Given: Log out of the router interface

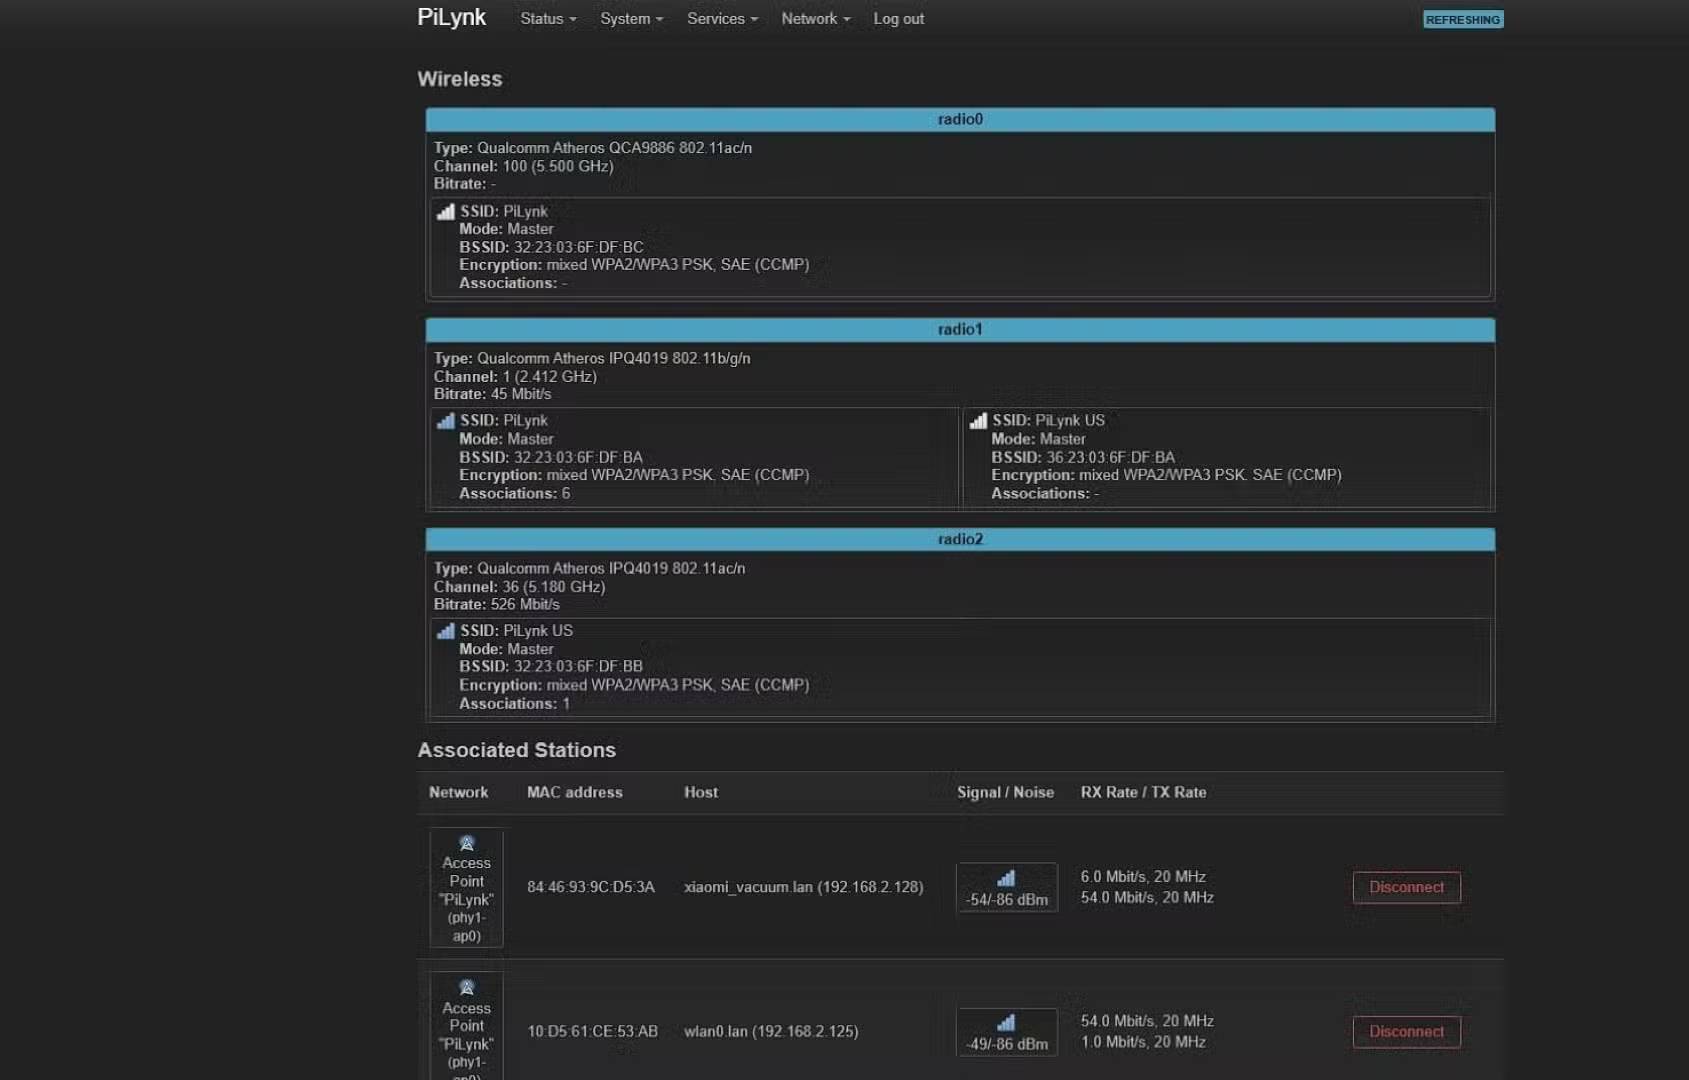Looking at the screenshot, I should pos(898,19).
